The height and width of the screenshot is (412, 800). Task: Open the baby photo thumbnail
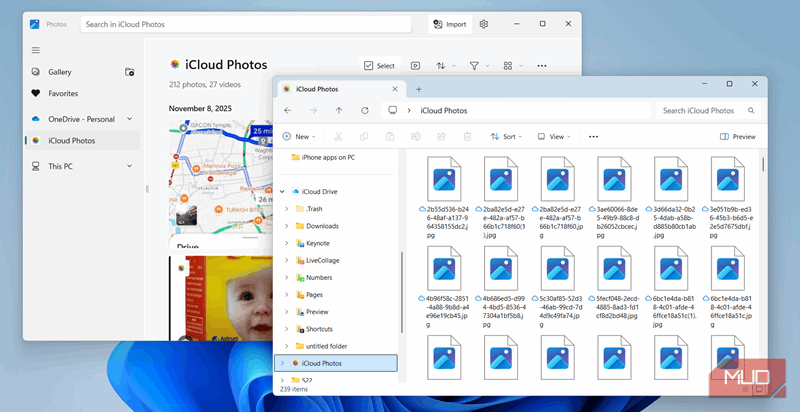coord(220,298)
